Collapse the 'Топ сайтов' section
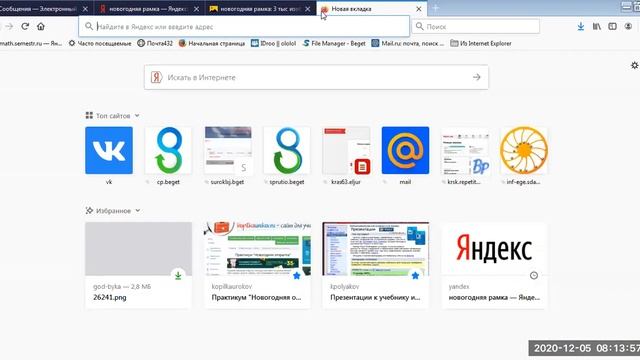 point(137,116)
